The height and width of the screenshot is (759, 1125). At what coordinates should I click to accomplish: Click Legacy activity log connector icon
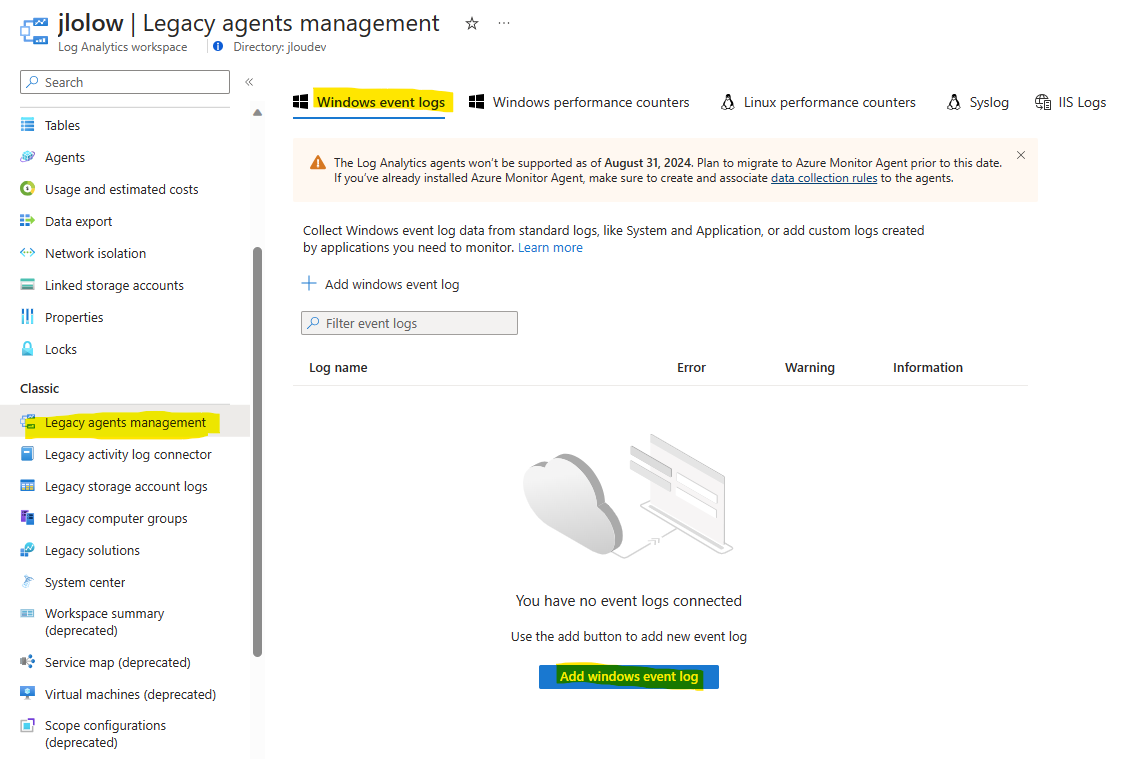[x=27, y=453]
